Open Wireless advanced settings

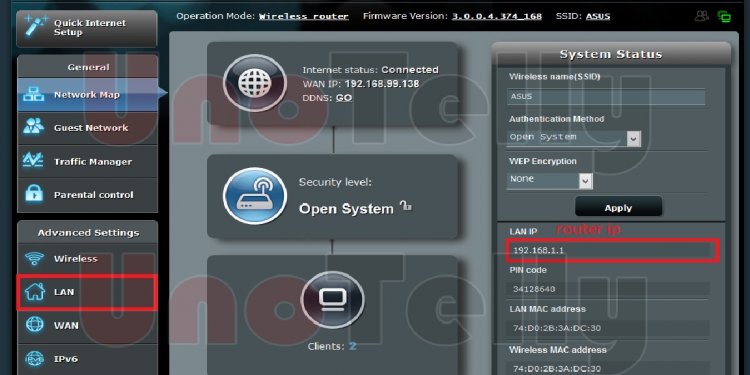88,259
